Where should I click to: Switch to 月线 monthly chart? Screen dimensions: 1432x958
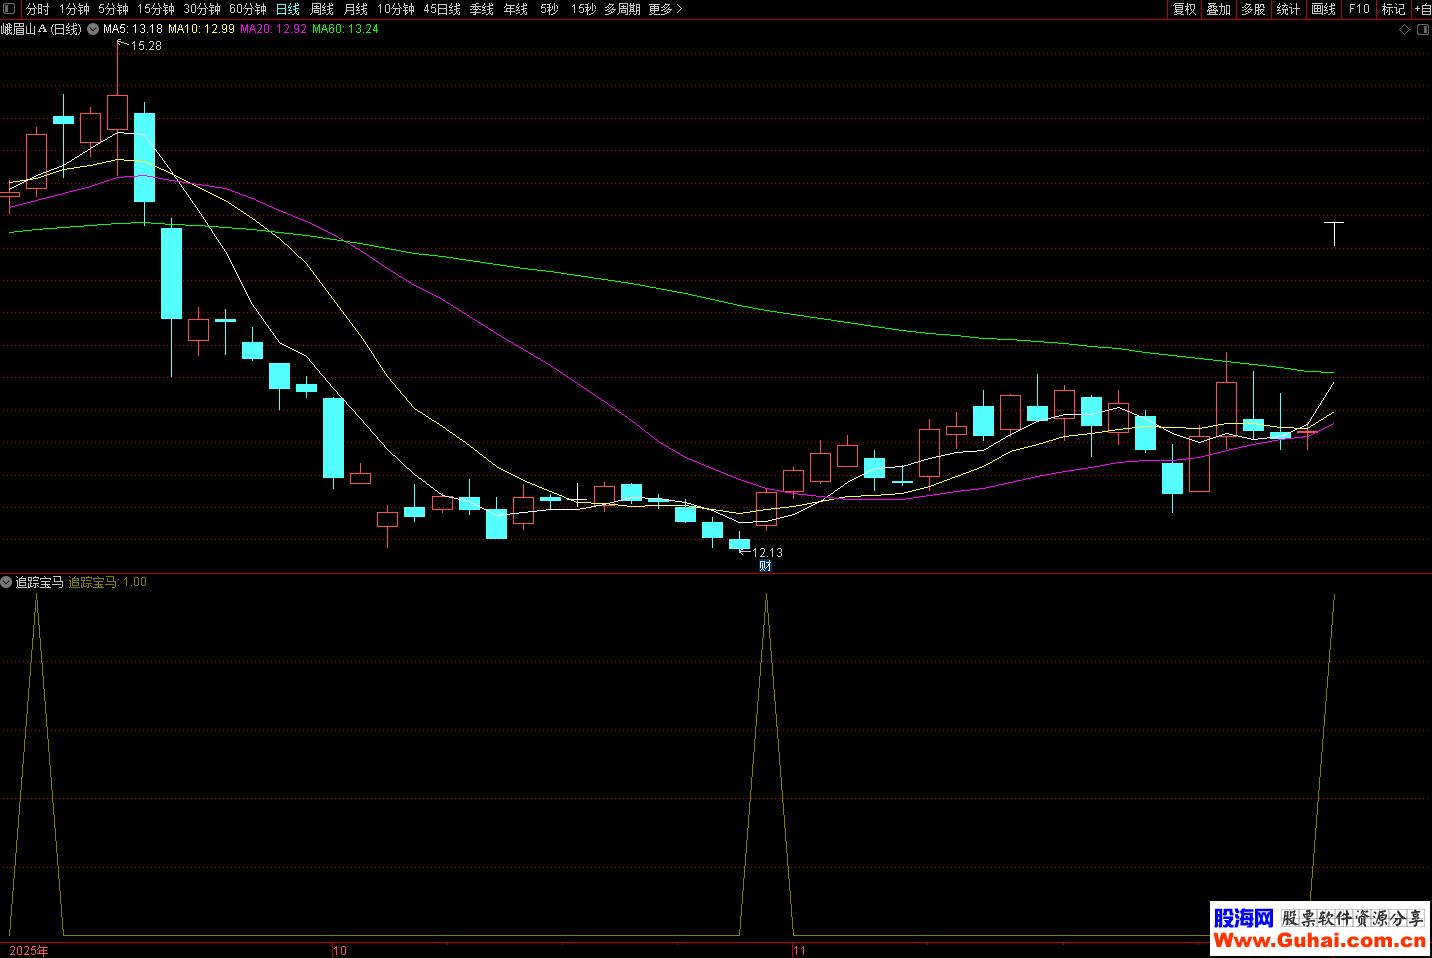pos(356,9)
